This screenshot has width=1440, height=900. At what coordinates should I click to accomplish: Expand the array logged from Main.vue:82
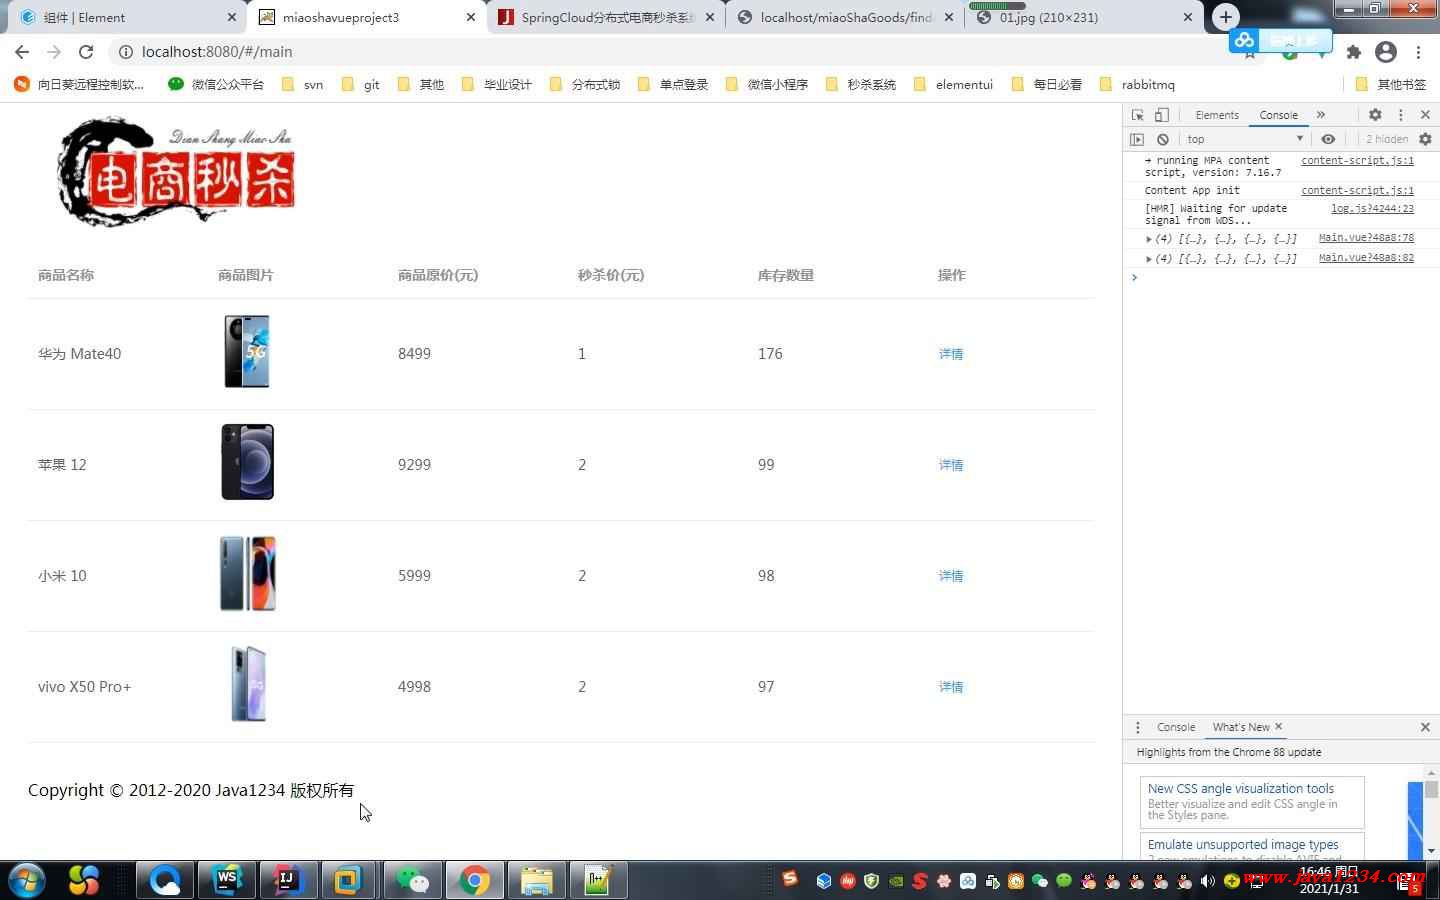(x=1149, y=258)
